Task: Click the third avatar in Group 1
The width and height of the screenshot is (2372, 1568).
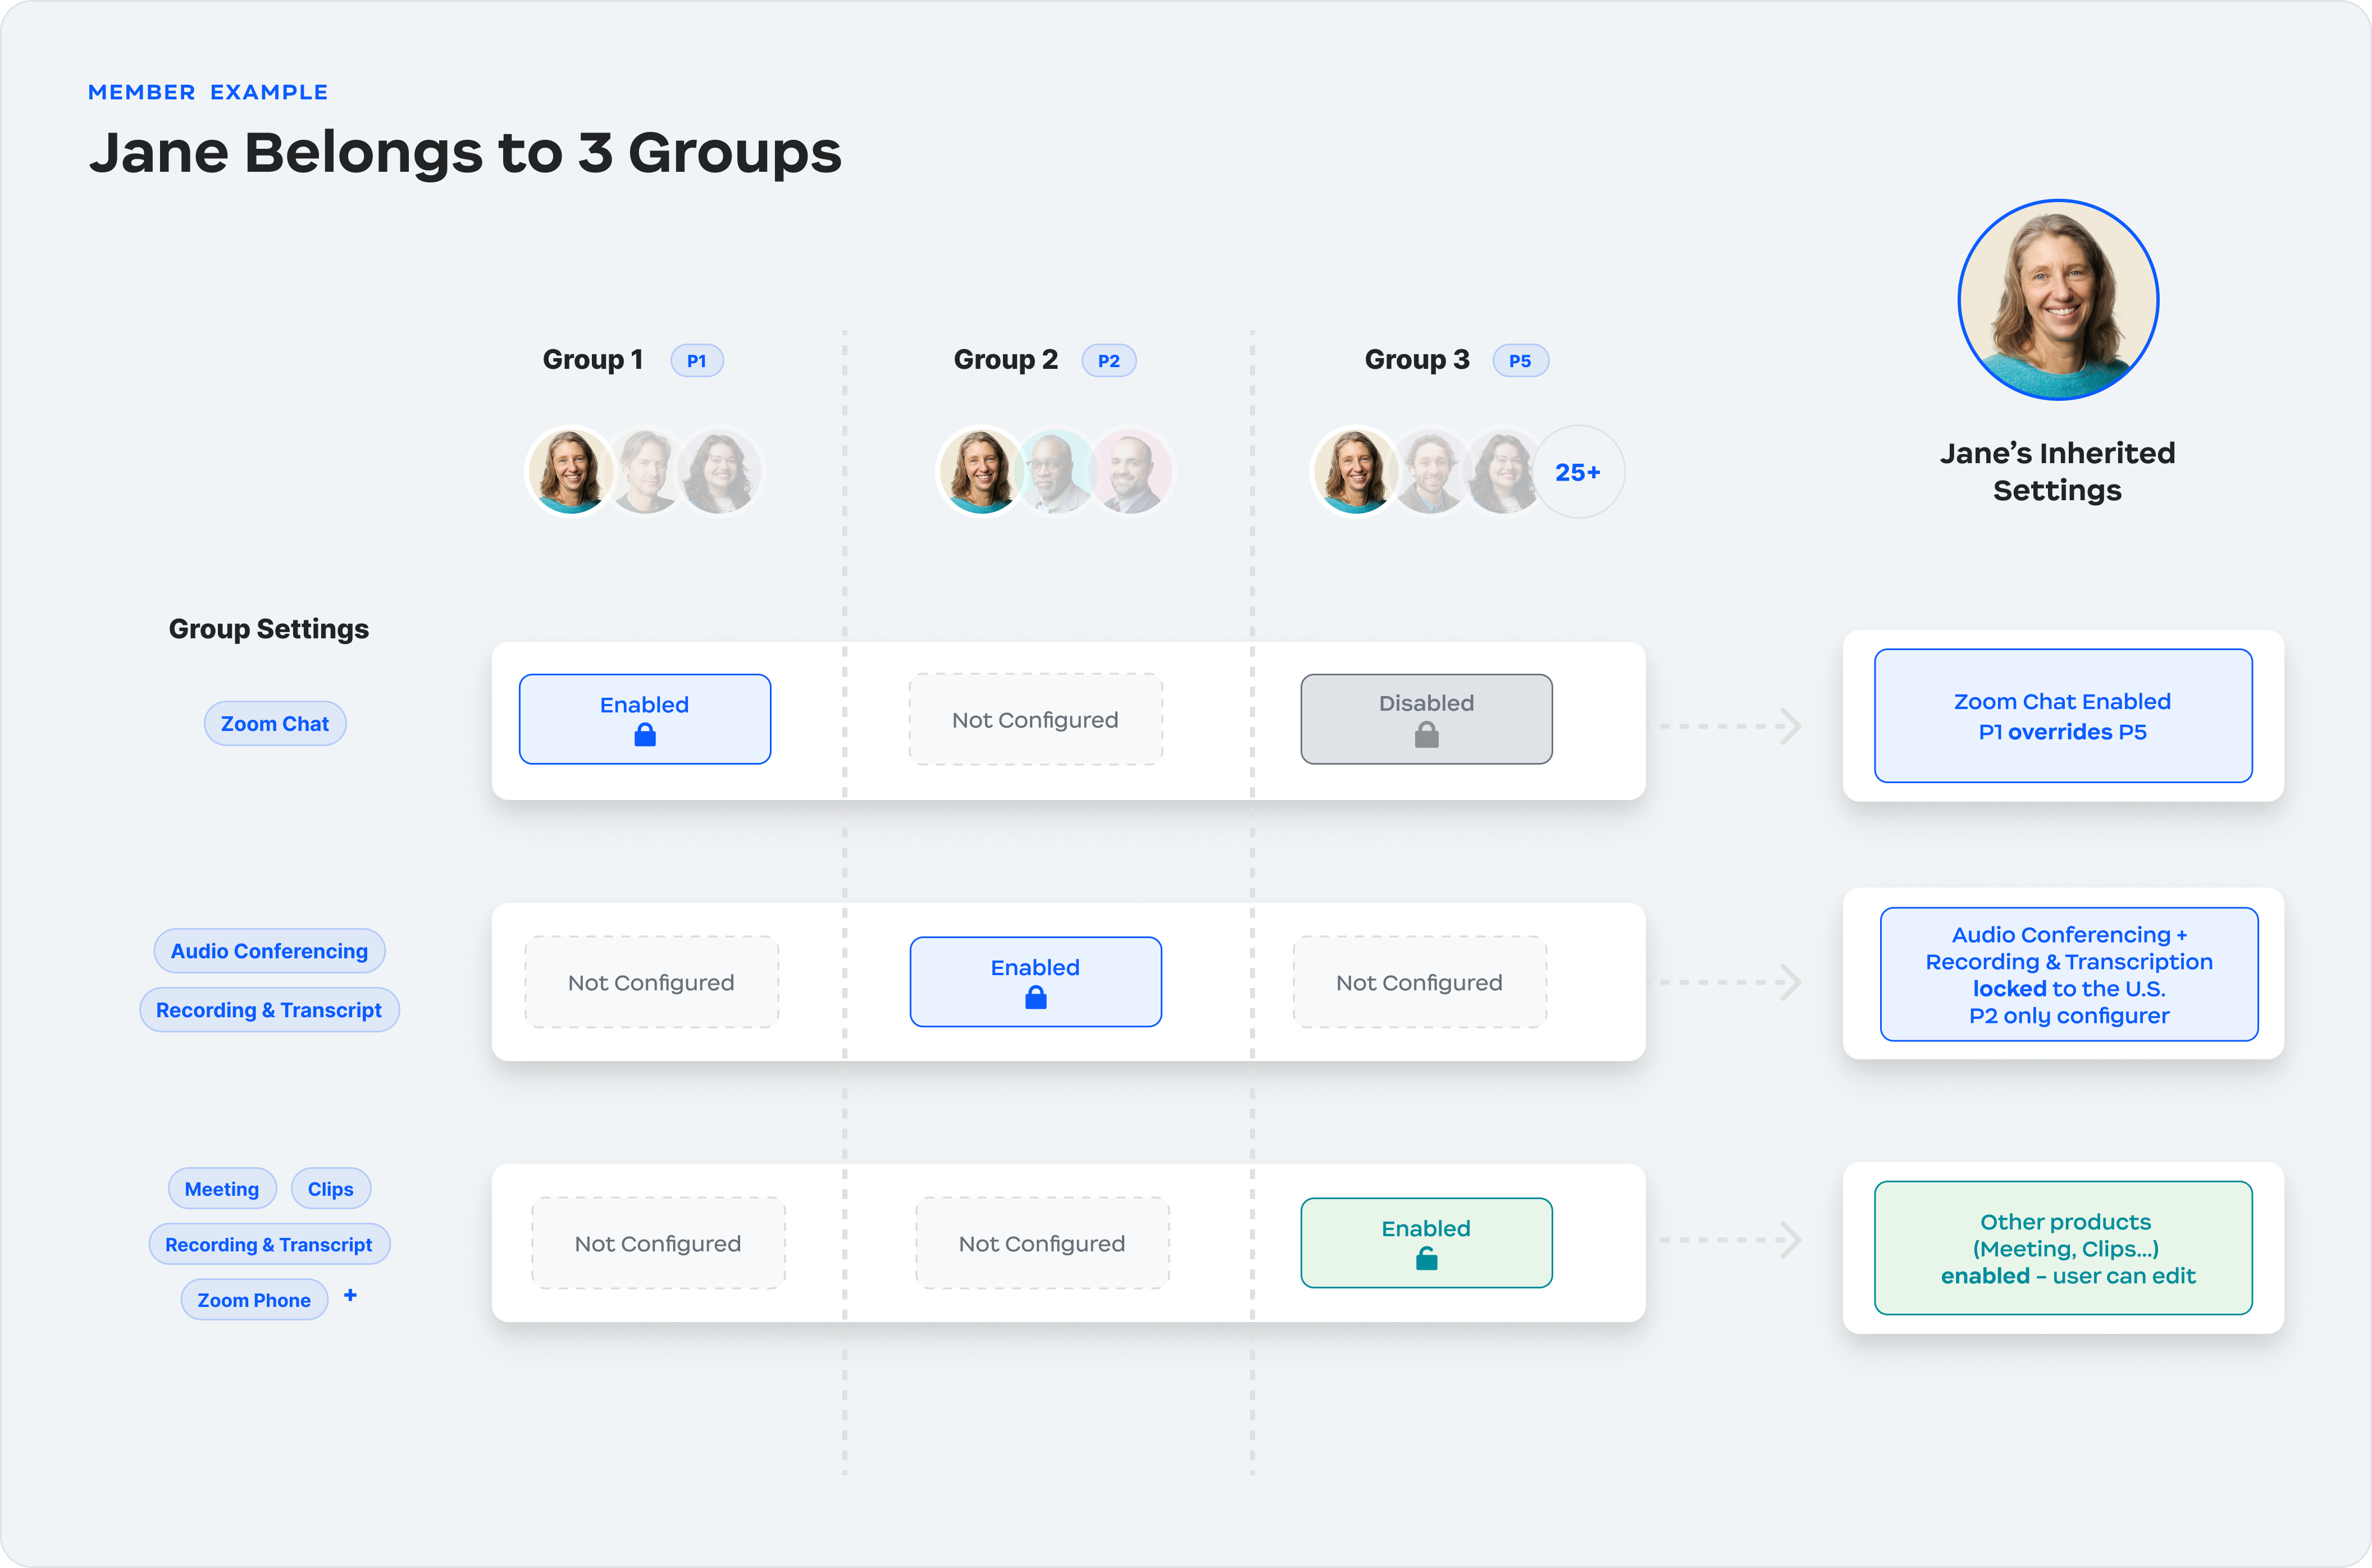Action: [720, 471]
